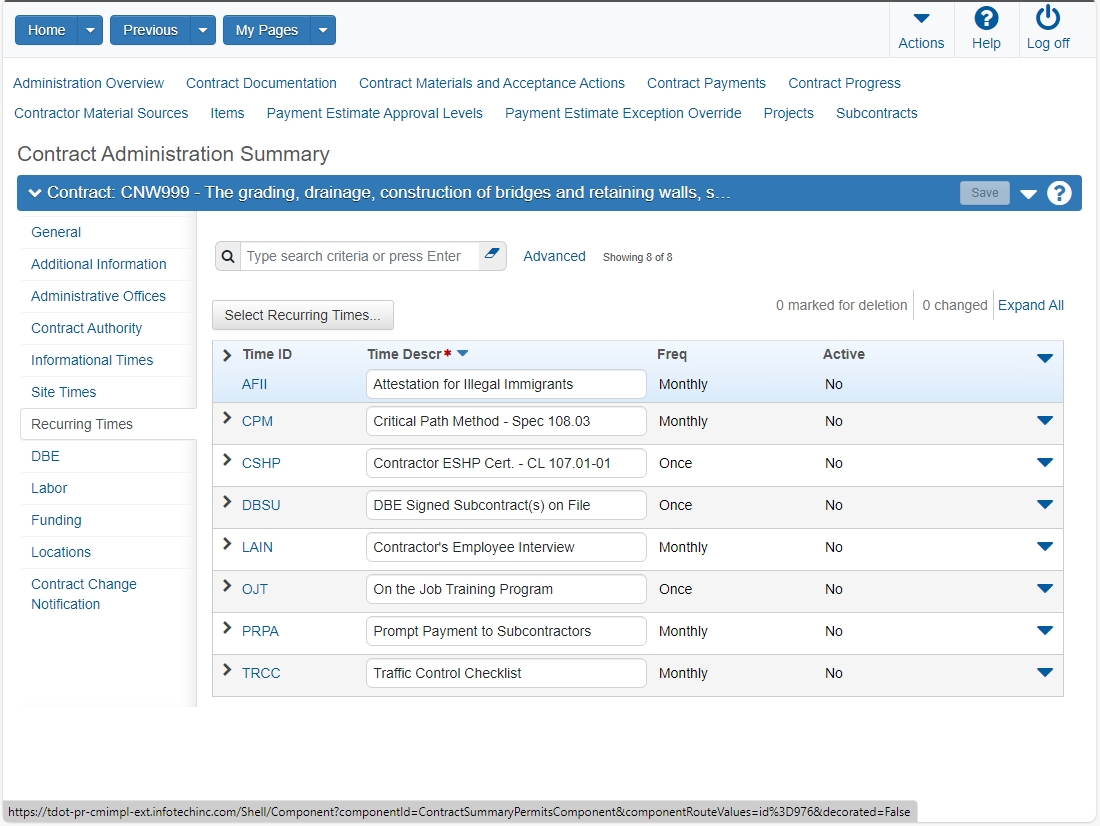Open the contract header actions arrow
Viewport: 1100px width, 826px height.
[1028, 194]
